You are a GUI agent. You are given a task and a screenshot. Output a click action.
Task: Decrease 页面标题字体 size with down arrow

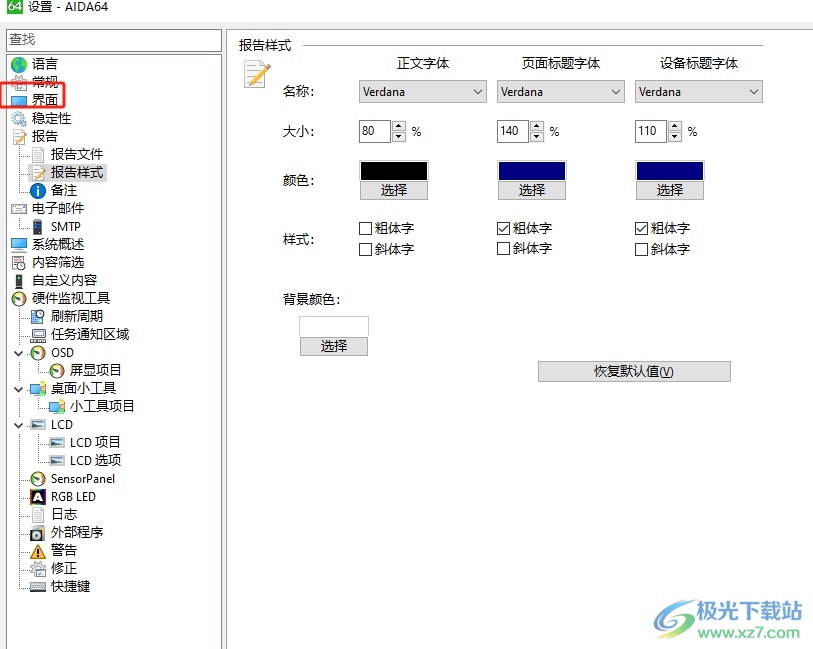point(537,137)
